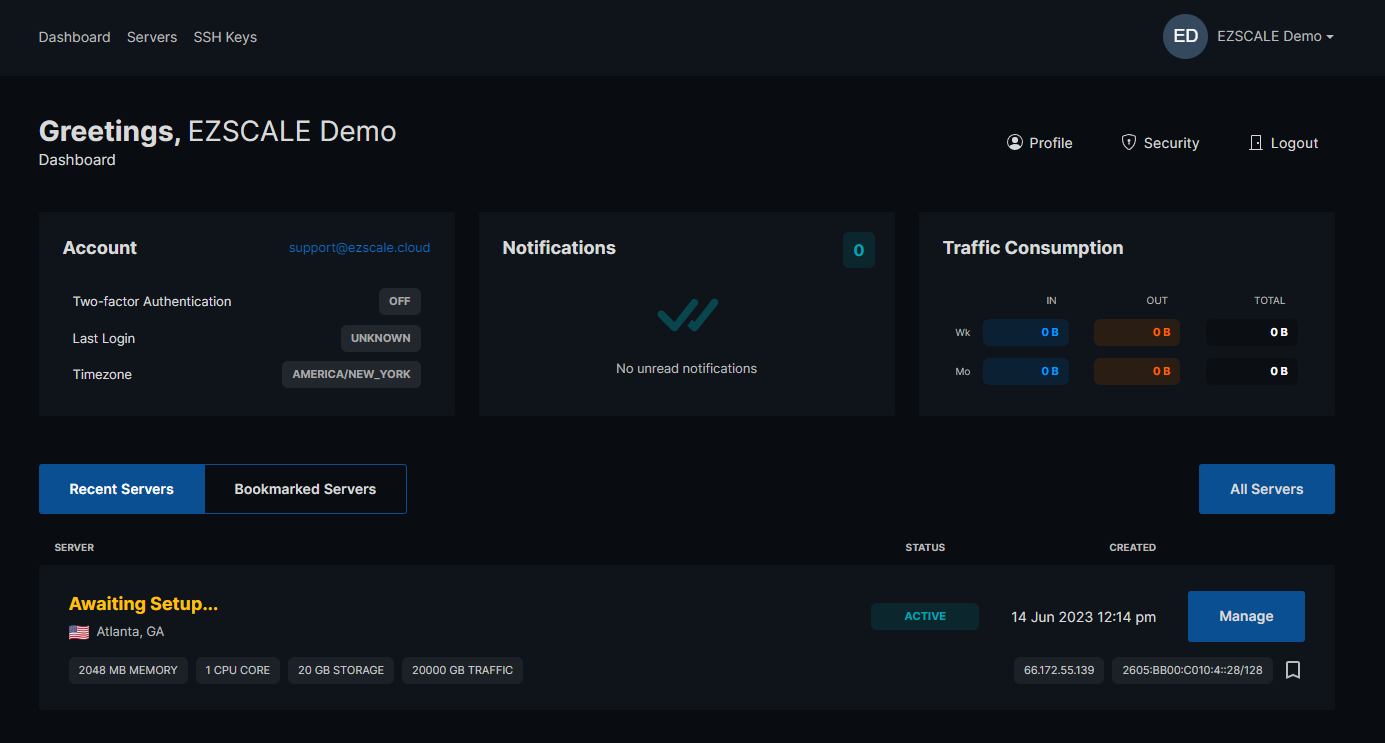Open Security settings

click(x=1160, y=143)
